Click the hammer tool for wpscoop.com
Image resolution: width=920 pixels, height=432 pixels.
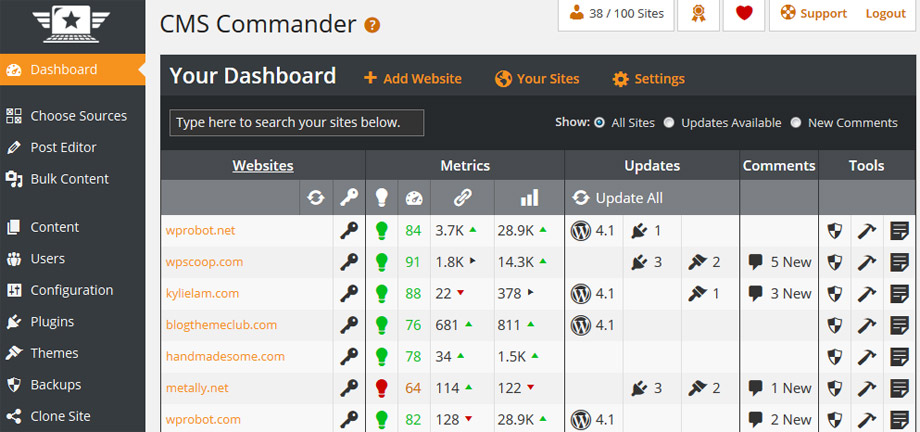[867, 262]
